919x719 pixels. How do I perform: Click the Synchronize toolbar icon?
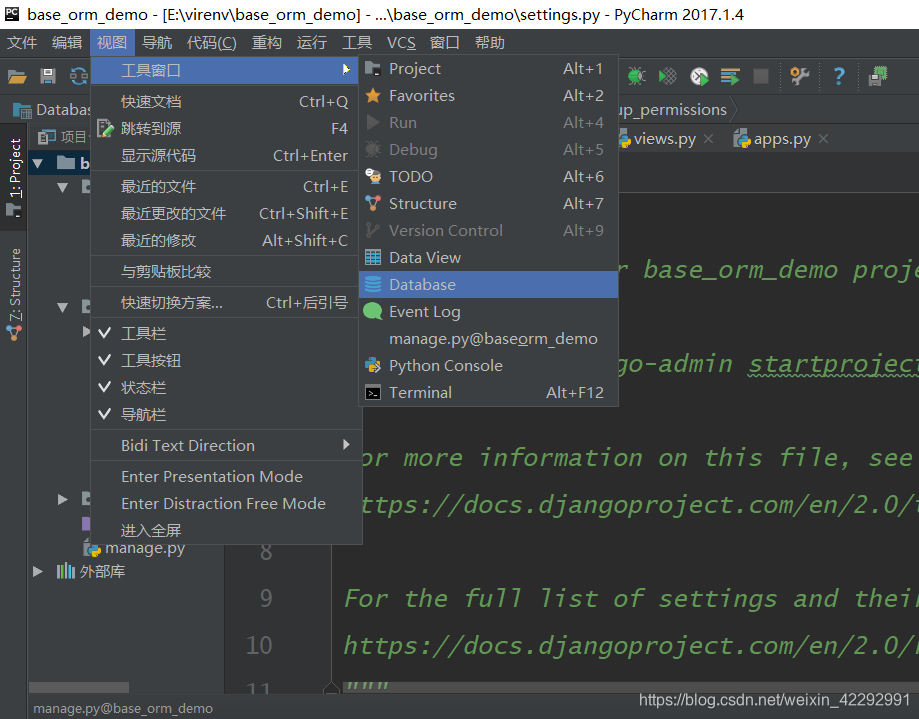[79, 76]
